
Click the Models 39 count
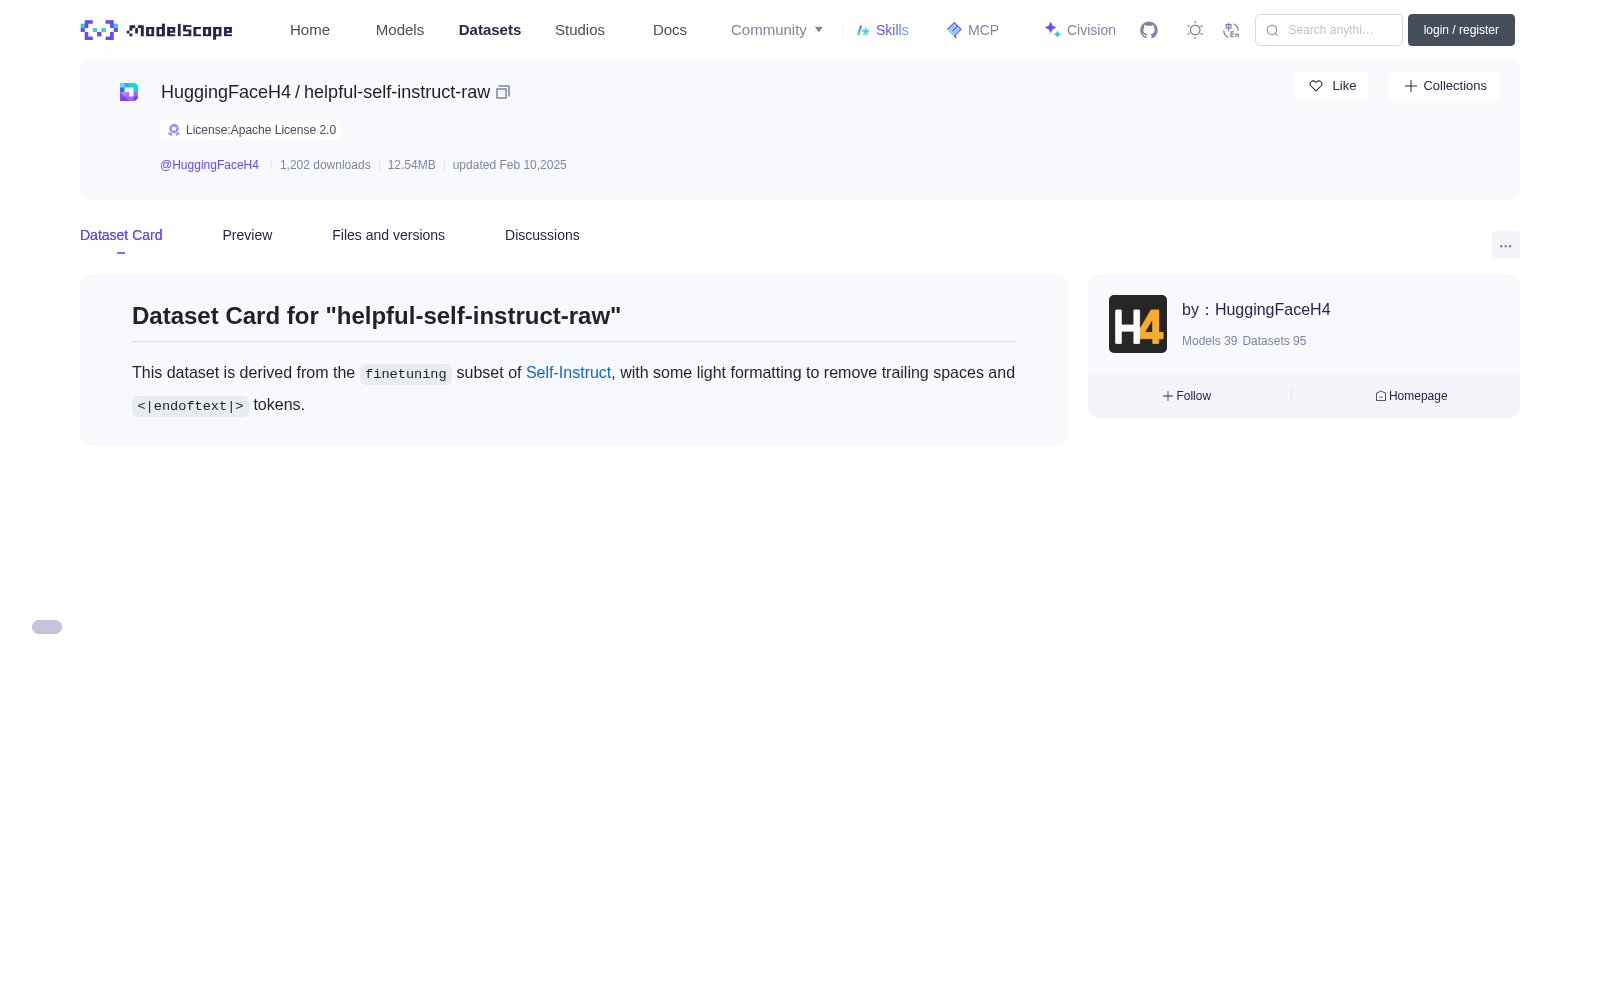coord(1209,341)
